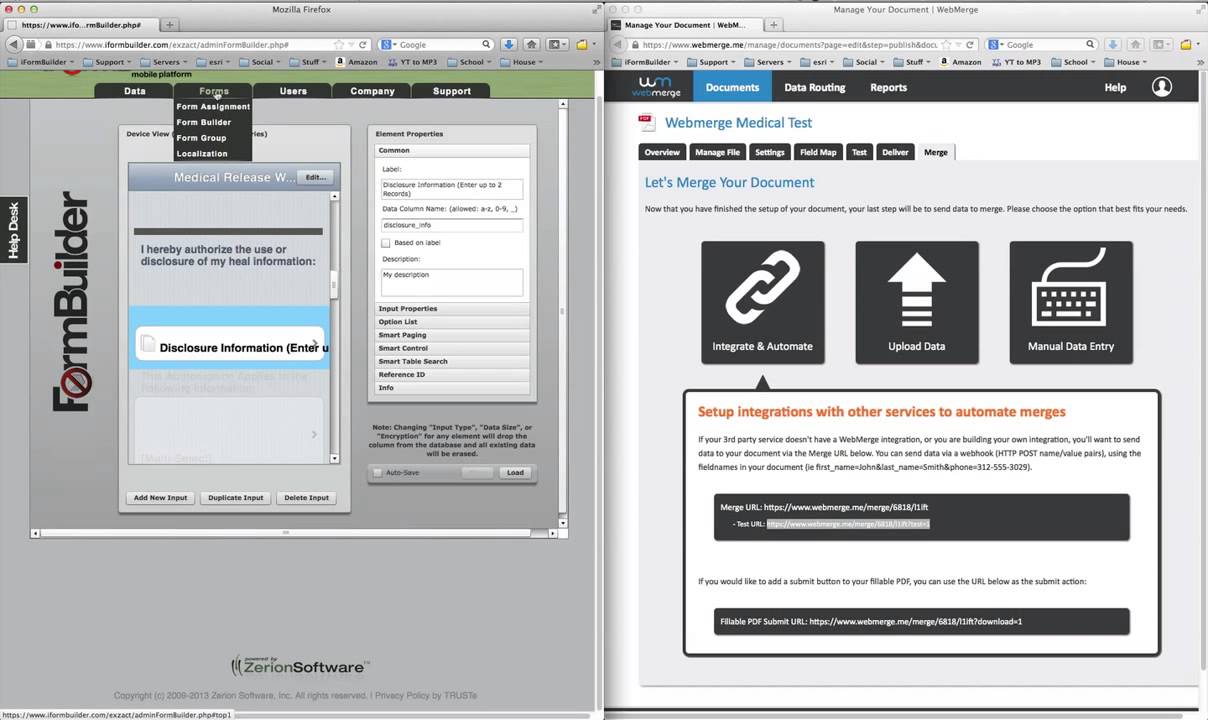Click search magnifier in iFormBuilder window
The height and width of the screenshot is (720, 1208).
pos(486,44)
